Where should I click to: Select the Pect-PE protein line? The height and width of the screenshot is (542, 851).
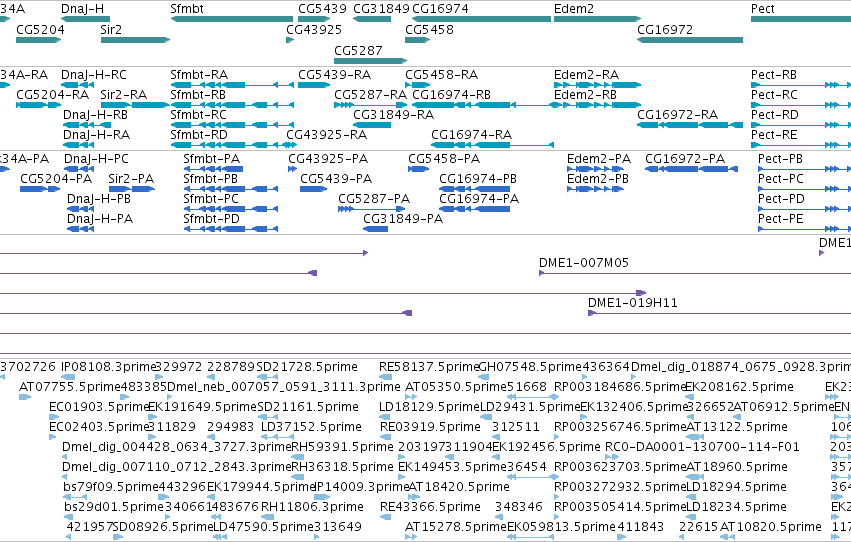point(804,229)
